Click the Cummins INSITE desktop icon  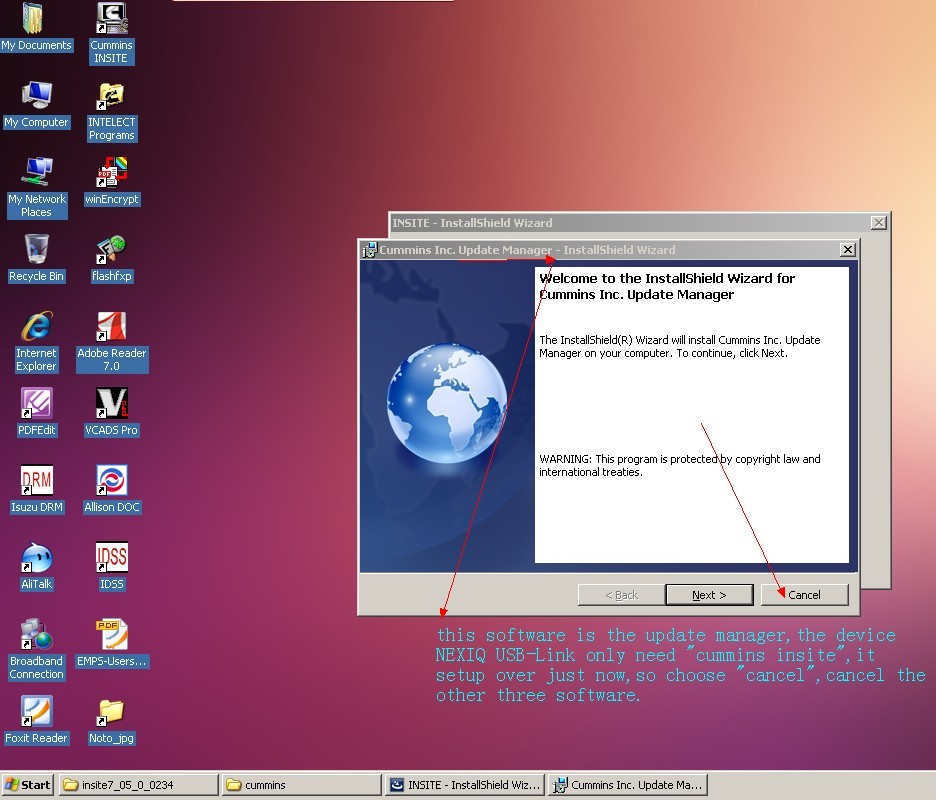coord(111,20)
